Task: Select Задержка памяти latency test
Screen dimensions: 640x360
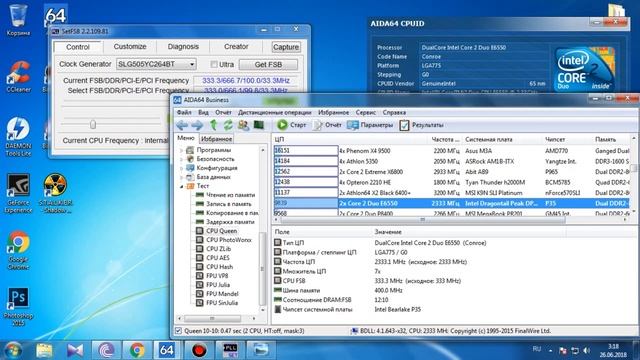Action: point(225,222)
